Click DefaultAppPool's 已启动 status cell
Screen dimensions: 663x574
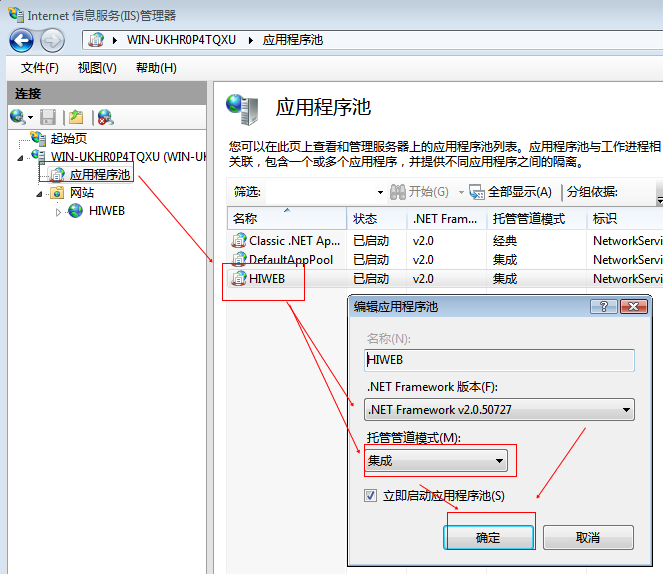(x=371, y=260)
